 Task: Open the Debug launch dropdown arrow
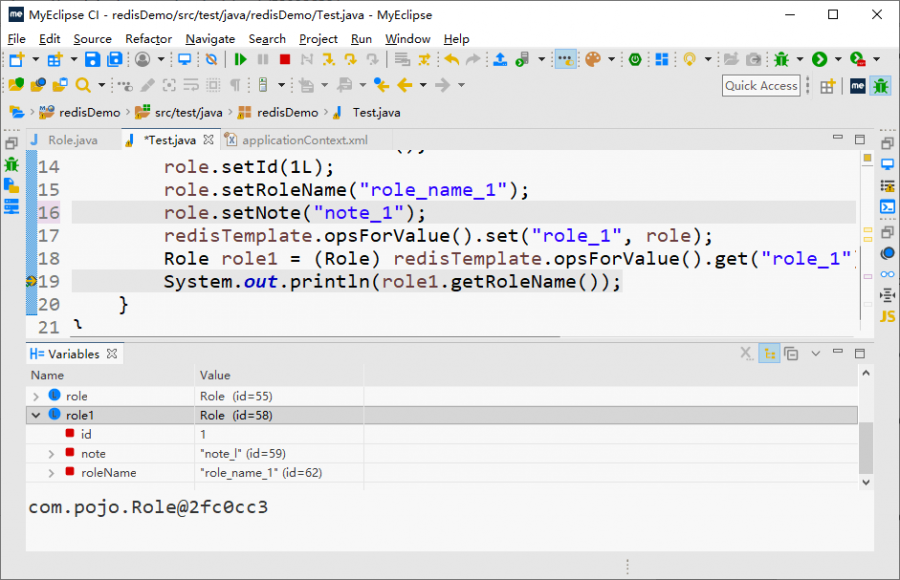pyautogui.click(x=798, y=61)
